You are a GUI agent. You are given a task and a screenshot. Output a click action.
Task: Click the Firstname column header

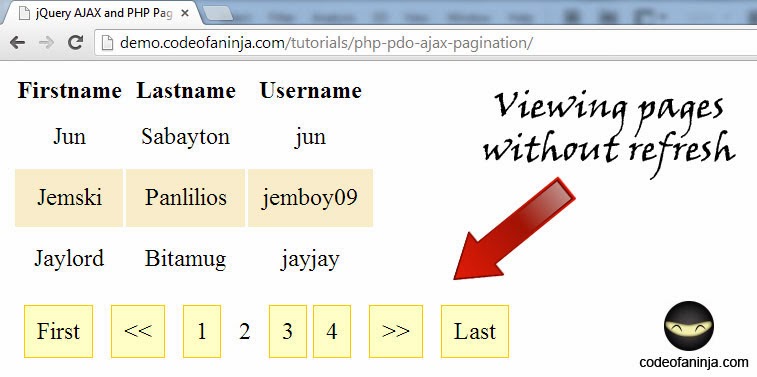[70, 91]
